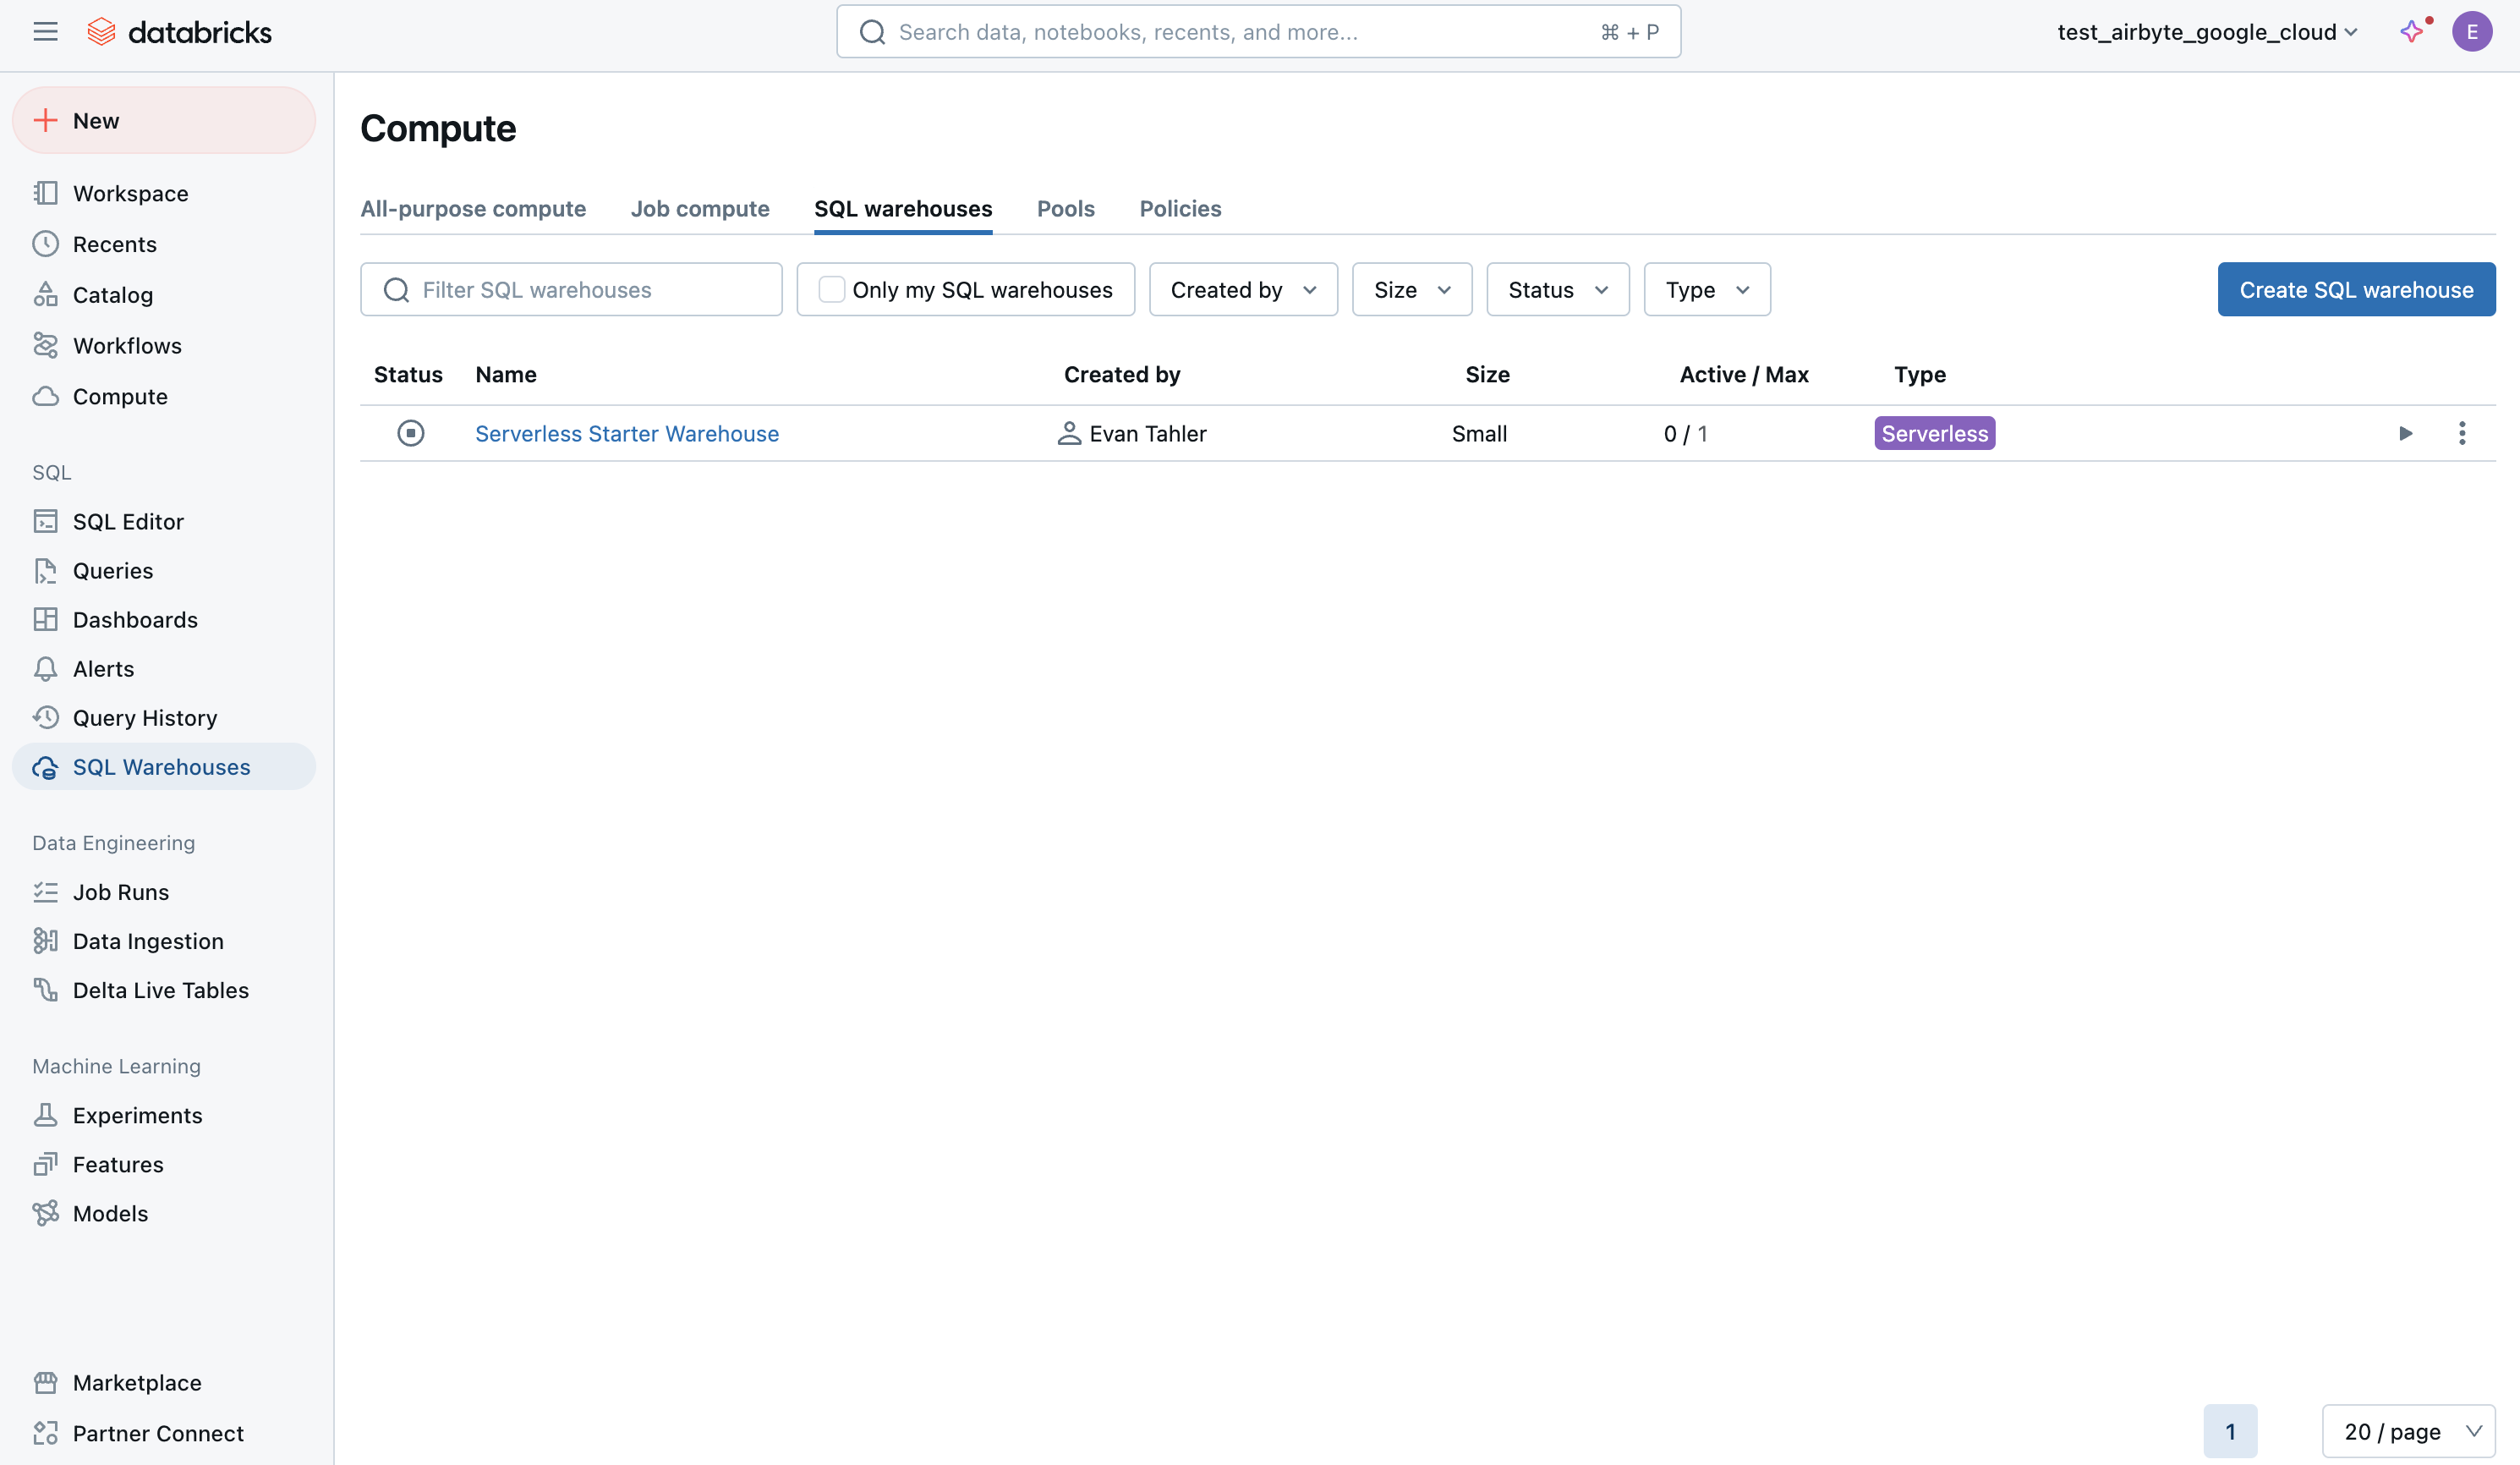The height and width of the screenshot is (1465, 2520).
Task: Open the Databricks Assistant sparkle icon
Action: pyautogui.click(x=2412, y=32)
